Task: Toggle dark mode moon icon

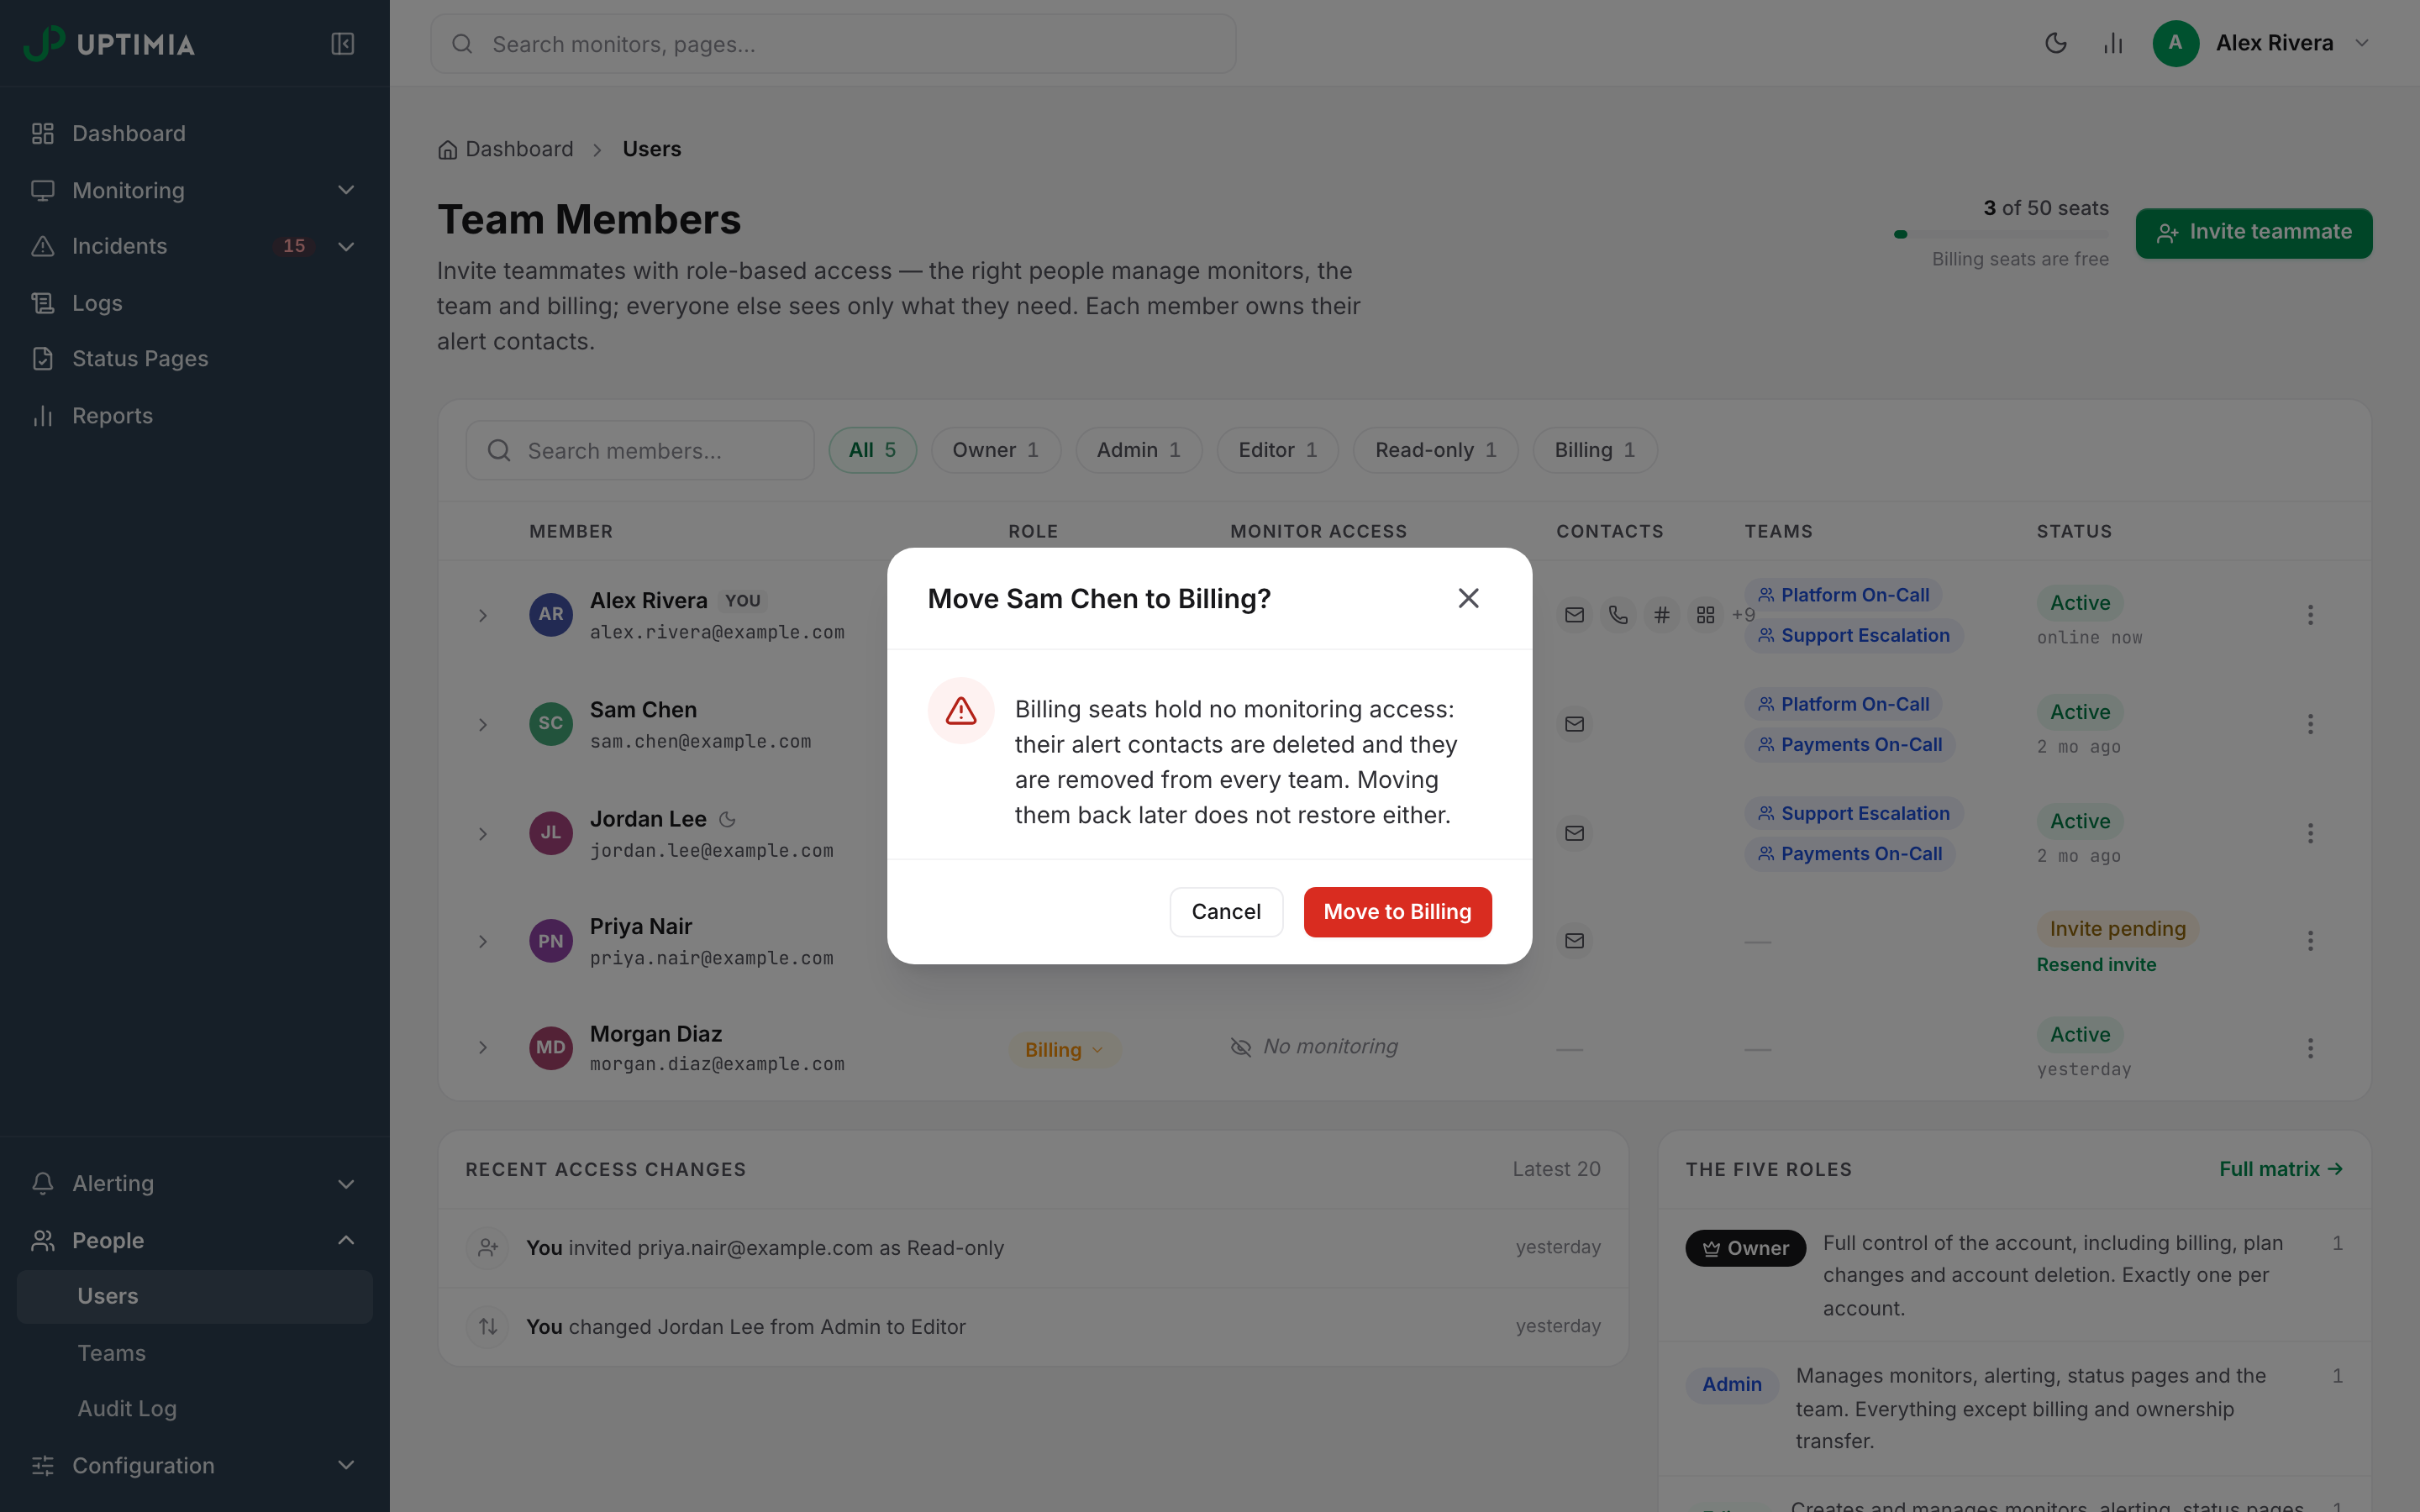Action: pos(2056,43)
